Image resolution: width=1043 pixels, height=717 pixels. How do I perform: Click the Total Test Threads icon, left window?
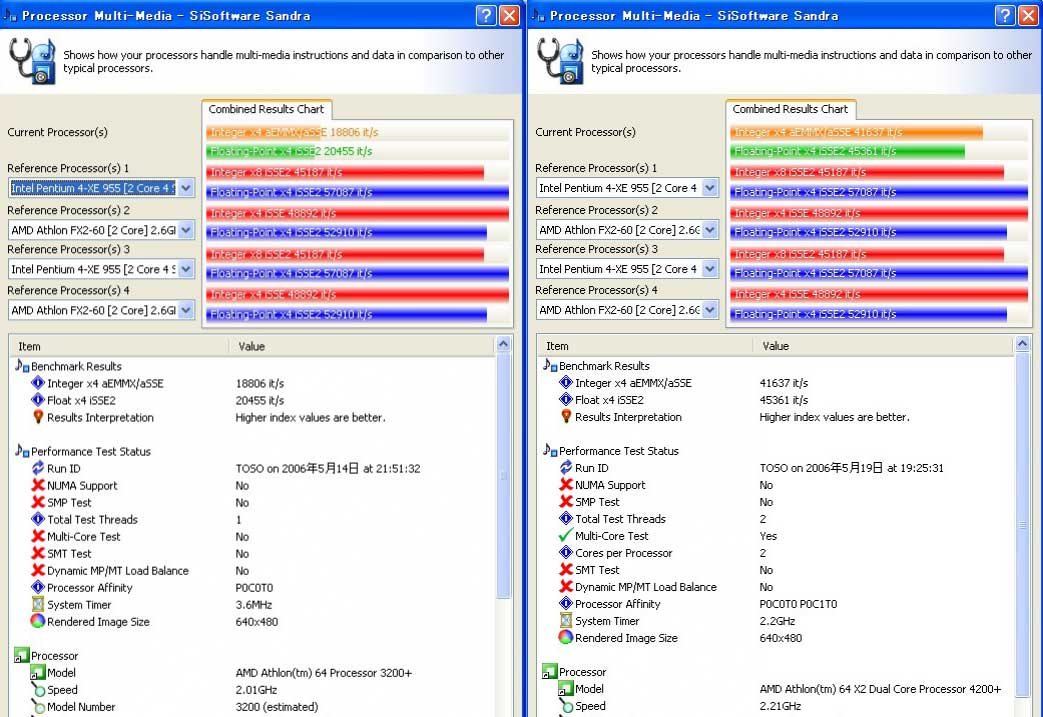(x=38, y=519)
